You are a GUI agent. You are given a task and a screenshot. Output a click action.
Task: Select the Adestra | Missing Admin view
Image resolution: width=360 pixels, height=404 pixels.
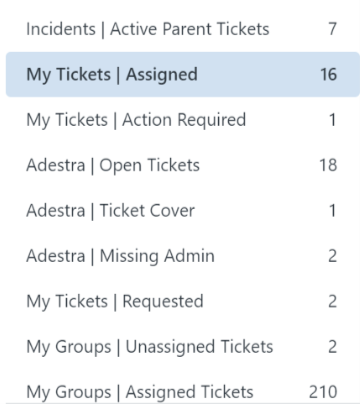point(183,256)
